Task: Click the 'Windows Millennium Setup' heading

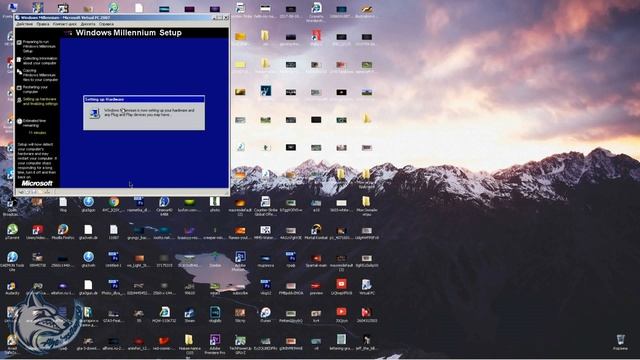Action: pyautogui.click(x=129, y=33)
